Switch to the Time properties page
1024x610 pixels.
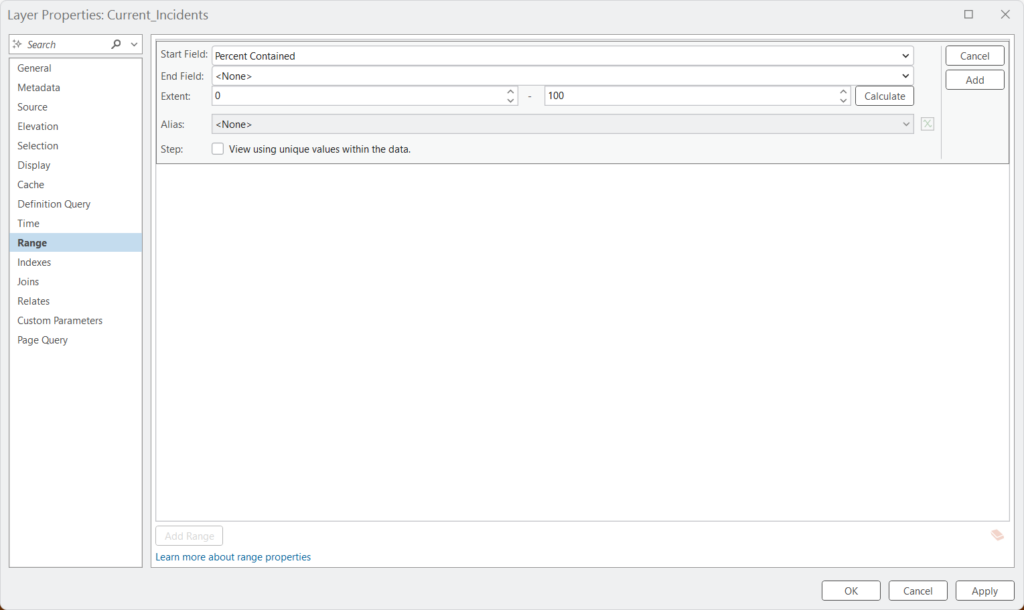click(x=29, y=223)
